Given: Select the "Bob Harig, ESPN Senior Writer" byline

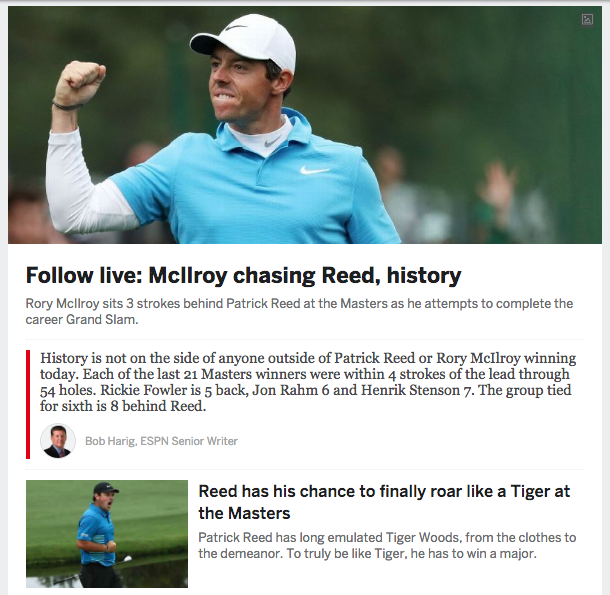Looking at the screenshot, I should 161,441.
